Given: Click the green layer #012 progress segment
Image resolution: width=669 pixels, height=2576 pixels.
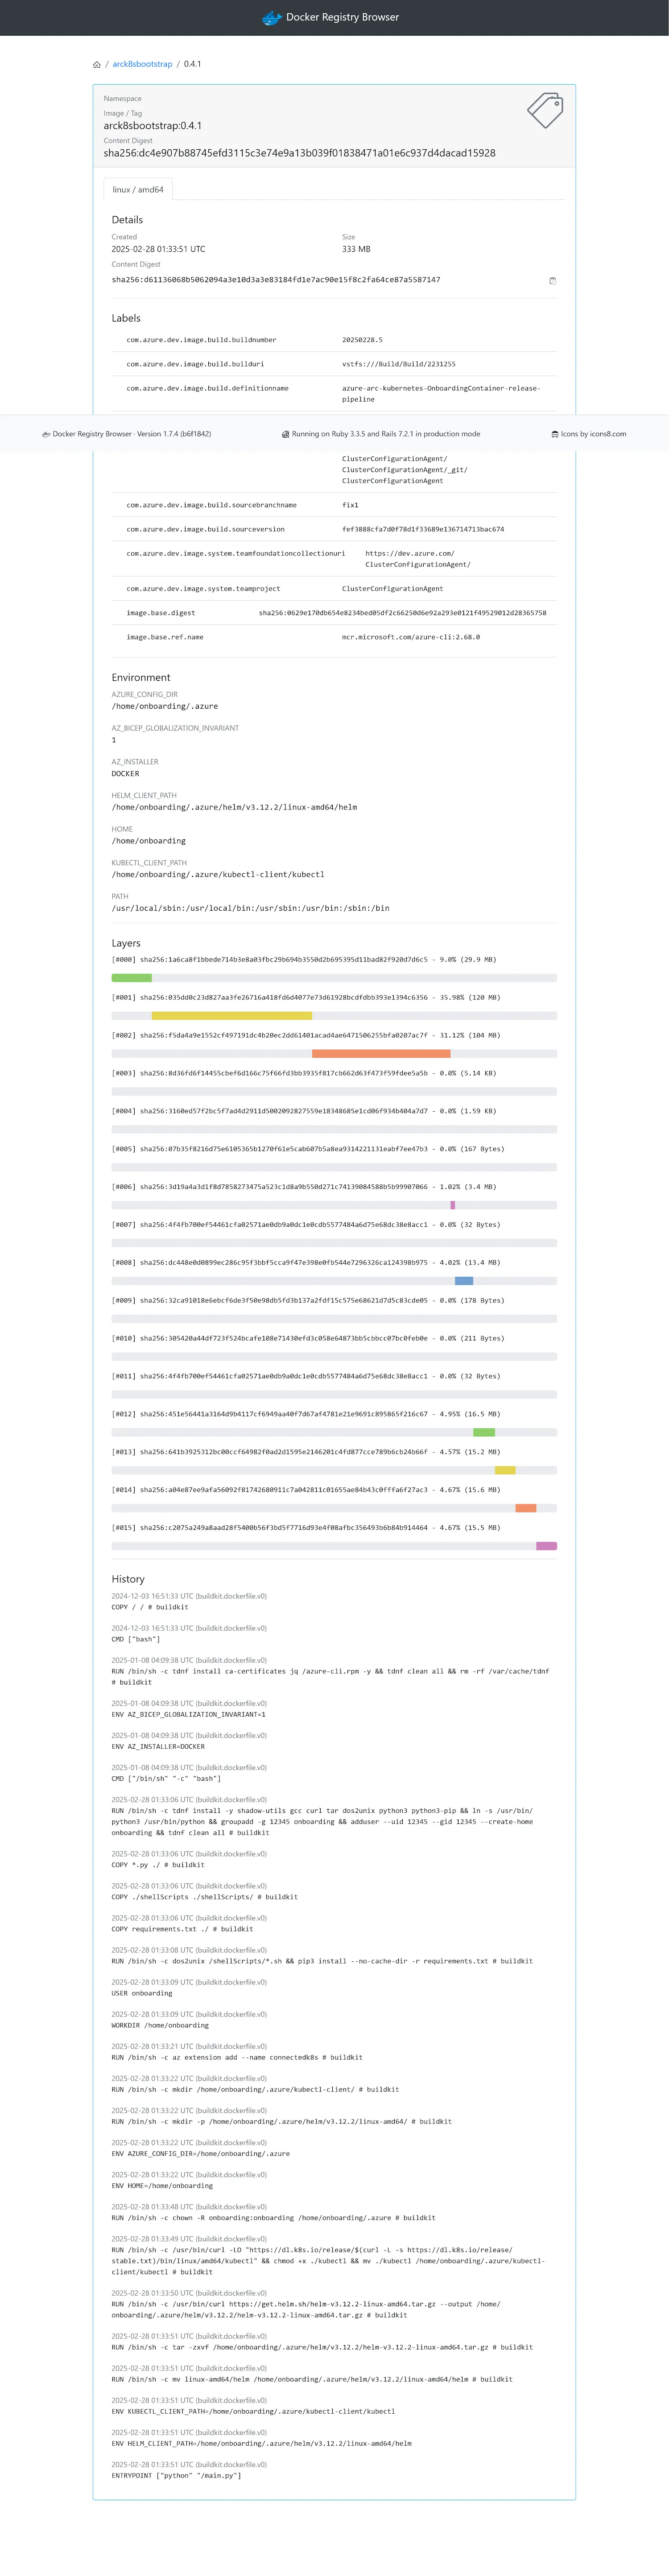Looking at the screenshot, I should pyautogui.click(x=484, y=1432).
